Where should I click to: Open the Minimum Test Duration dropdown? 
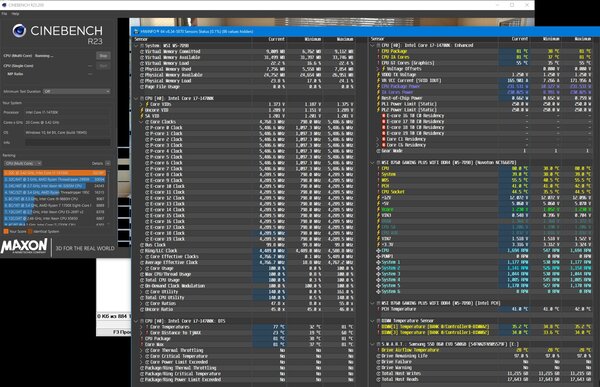(77, 91)
